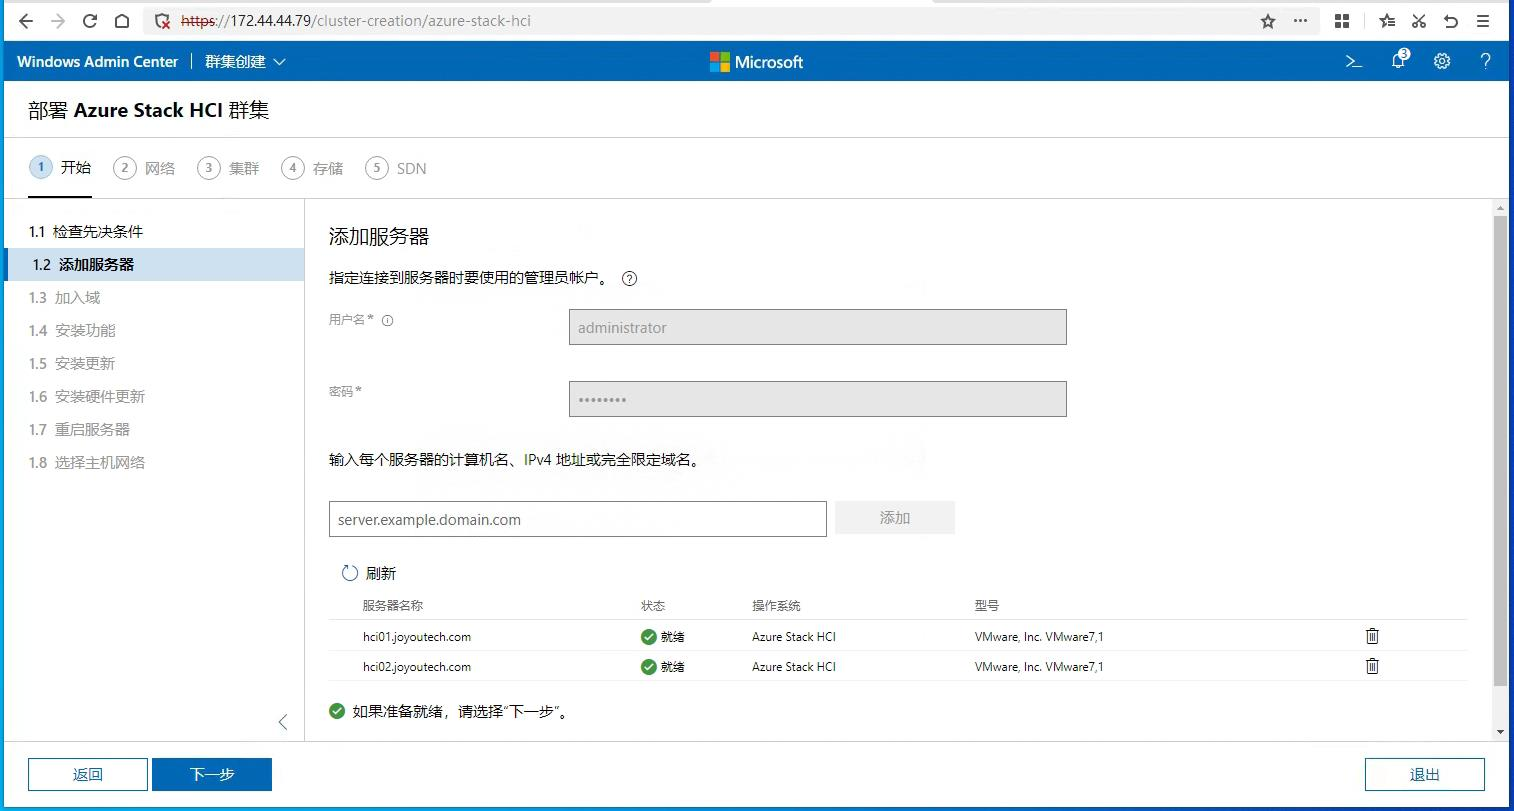Expand the 群集创建 dropdown in header
The image size is (1514, 811).
[x=245, y=62]
